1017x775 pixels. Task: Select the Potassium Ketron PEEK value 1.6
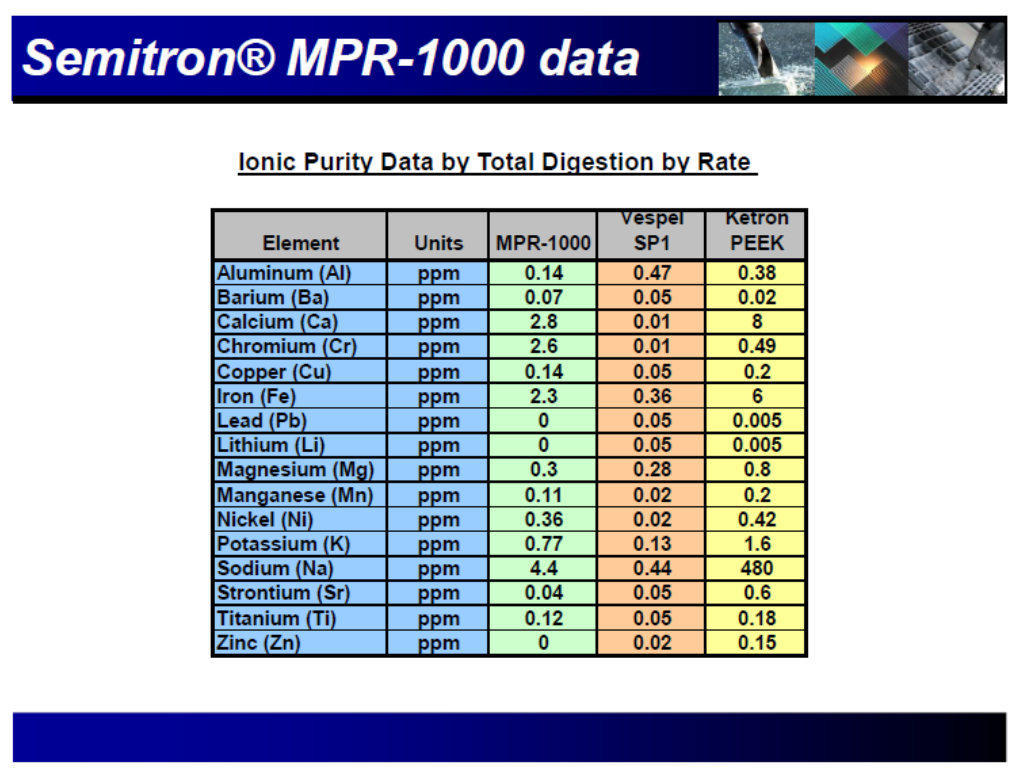click(x=756, y=544)
